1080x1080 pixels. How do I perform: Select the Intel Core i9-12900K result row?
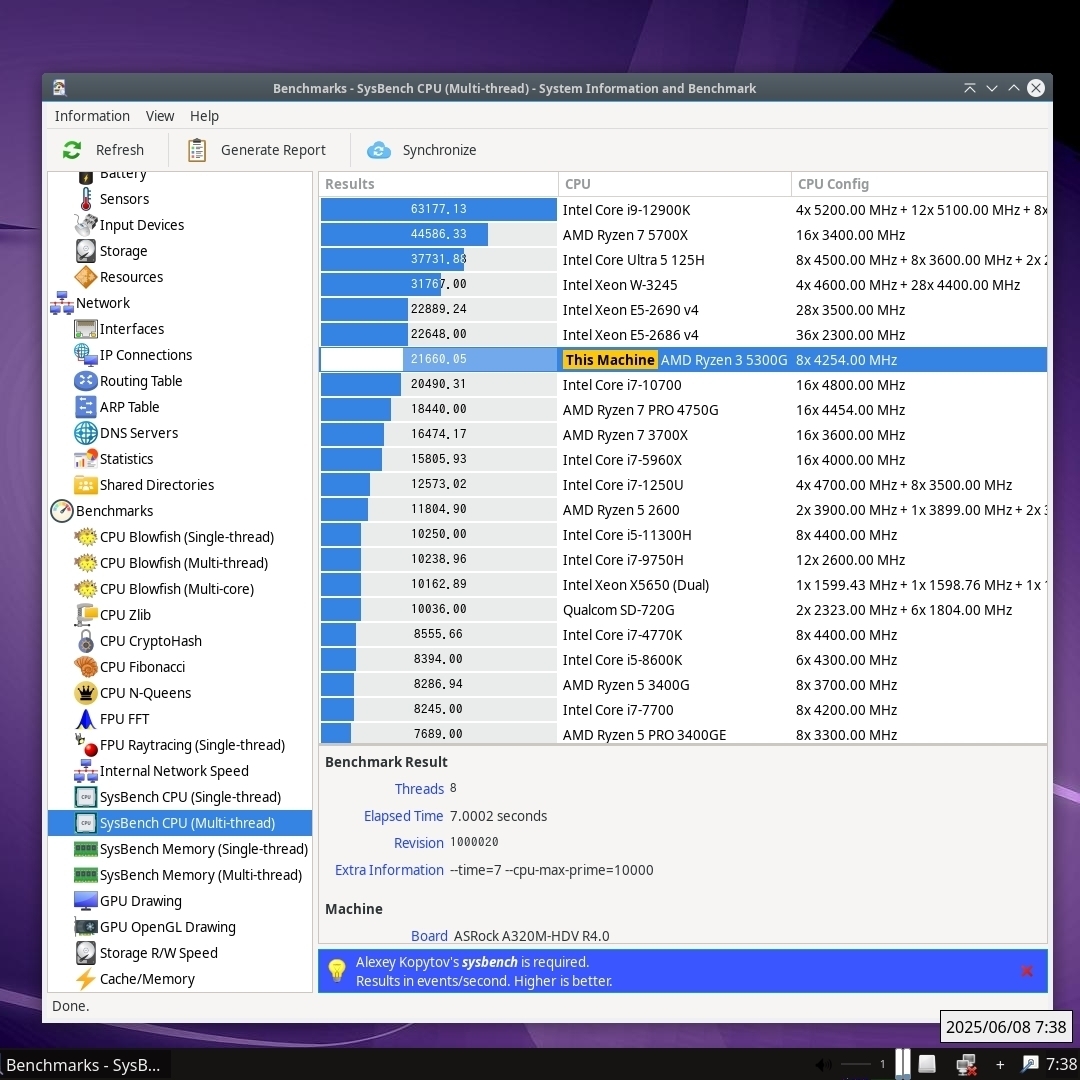click(683, 209)
